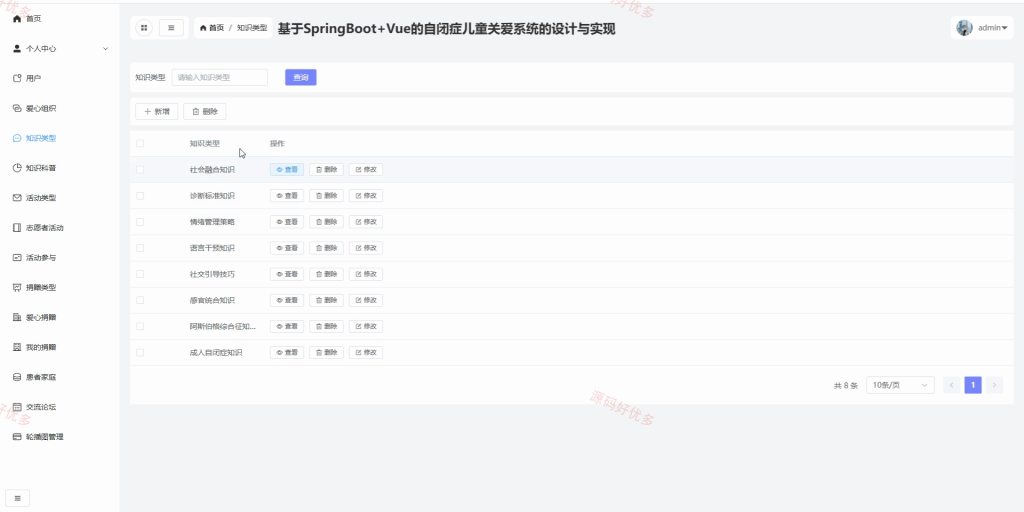
Task: Edit the 成人自闭症知识 row using 修改
Action: tap(366, 353)
